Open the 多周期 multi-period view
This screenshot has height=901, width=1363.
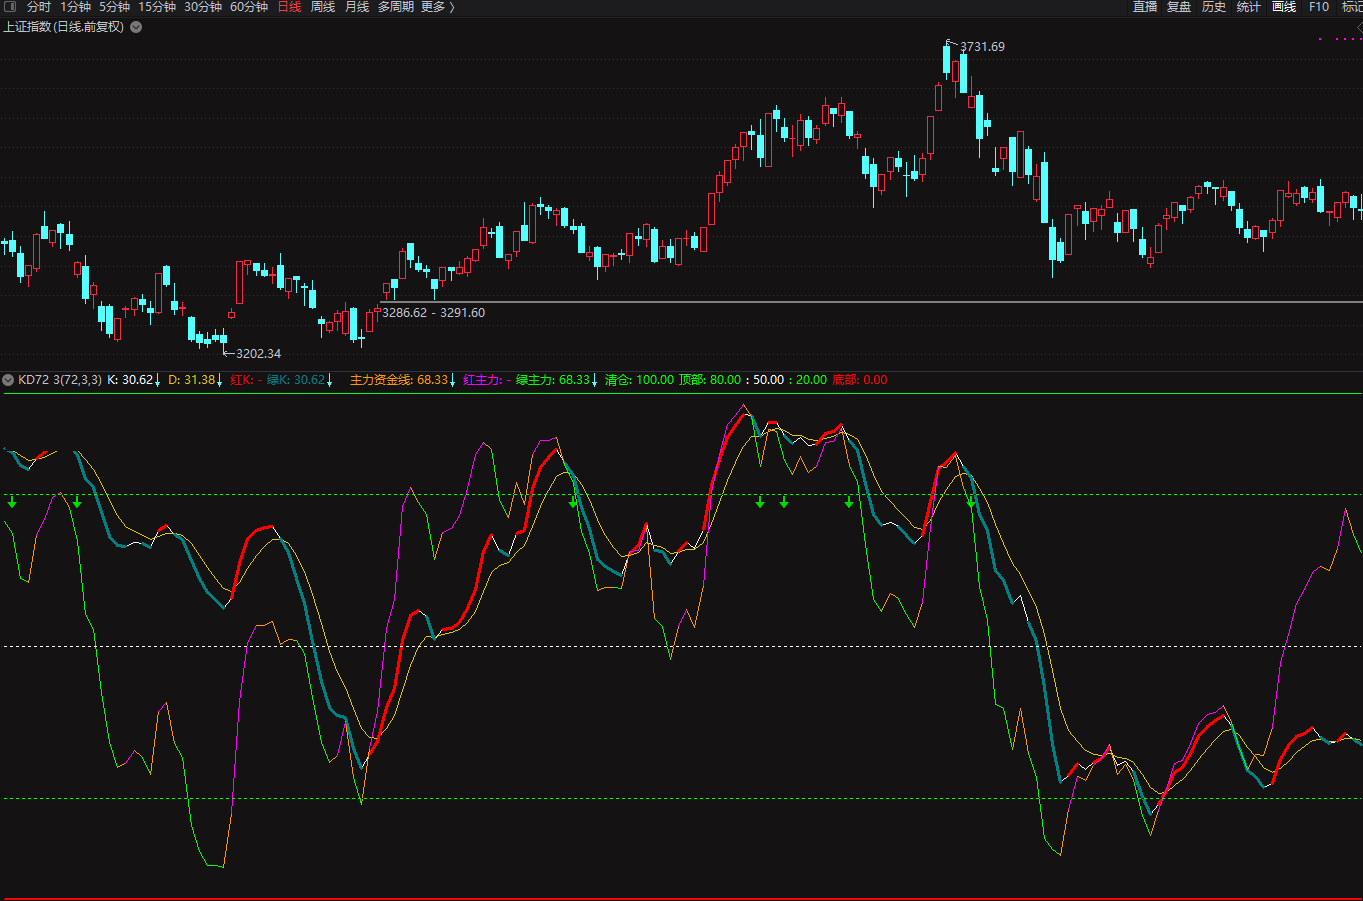click(395, 7)
